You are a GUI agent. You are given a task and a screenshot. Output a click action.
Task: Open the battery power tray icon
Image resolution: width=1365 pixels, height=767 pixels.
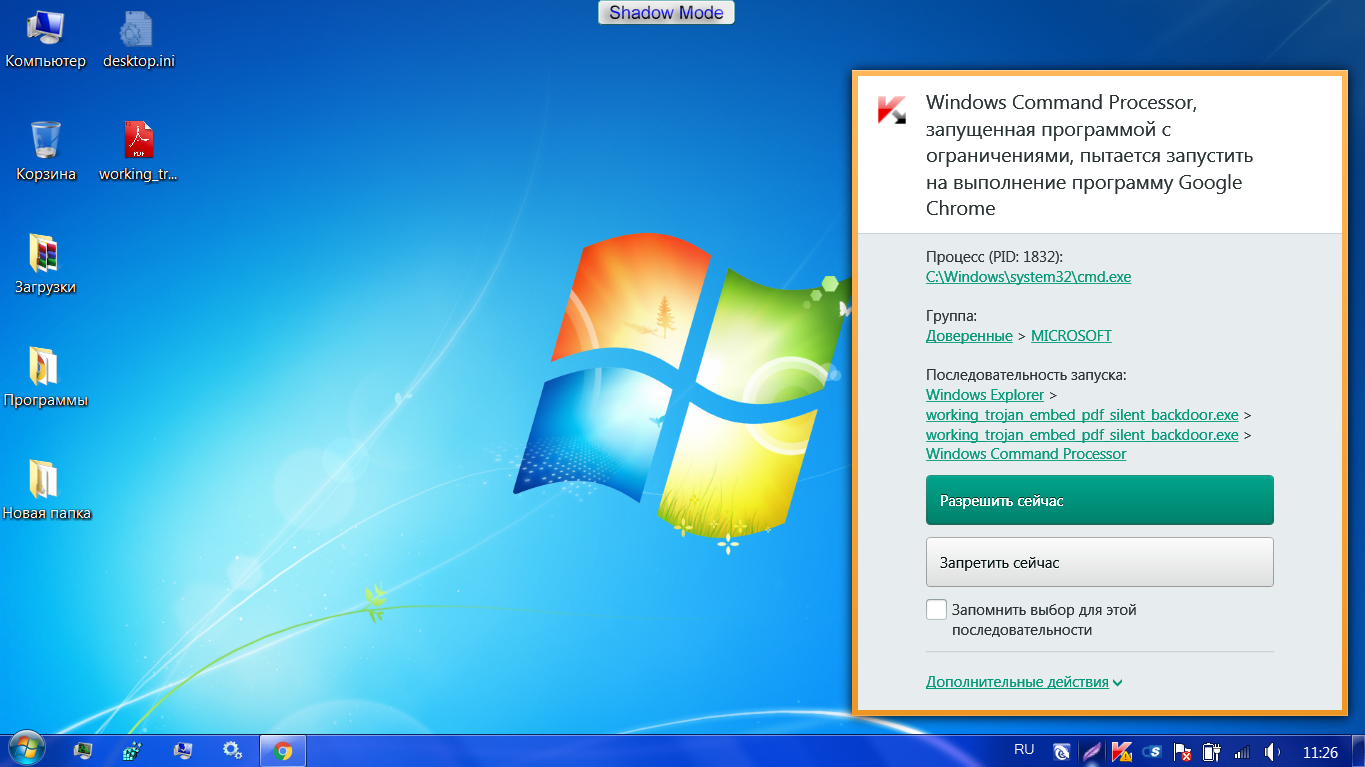click(x=1212, y=751)
